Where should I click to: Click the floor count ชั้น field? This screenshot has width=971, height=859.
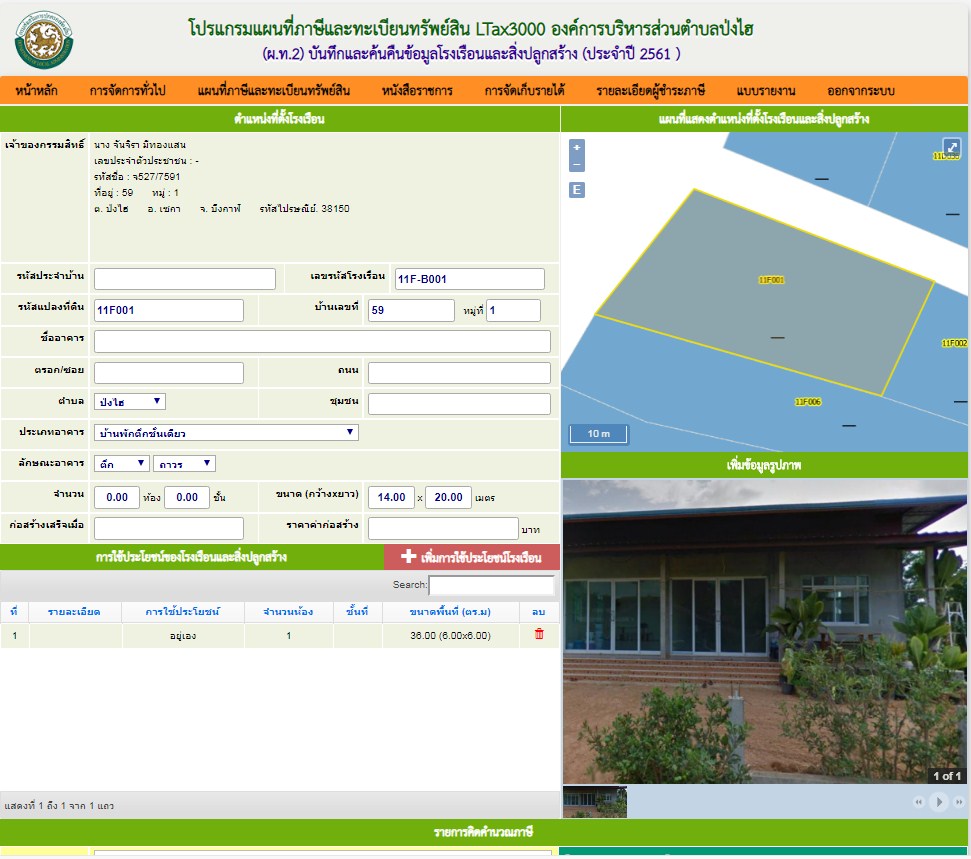coord(186,497)
